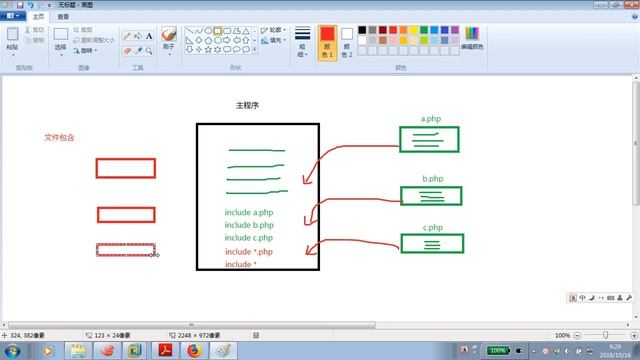Pick the purple palette color
Screen dimensions: 640x360
455,30
